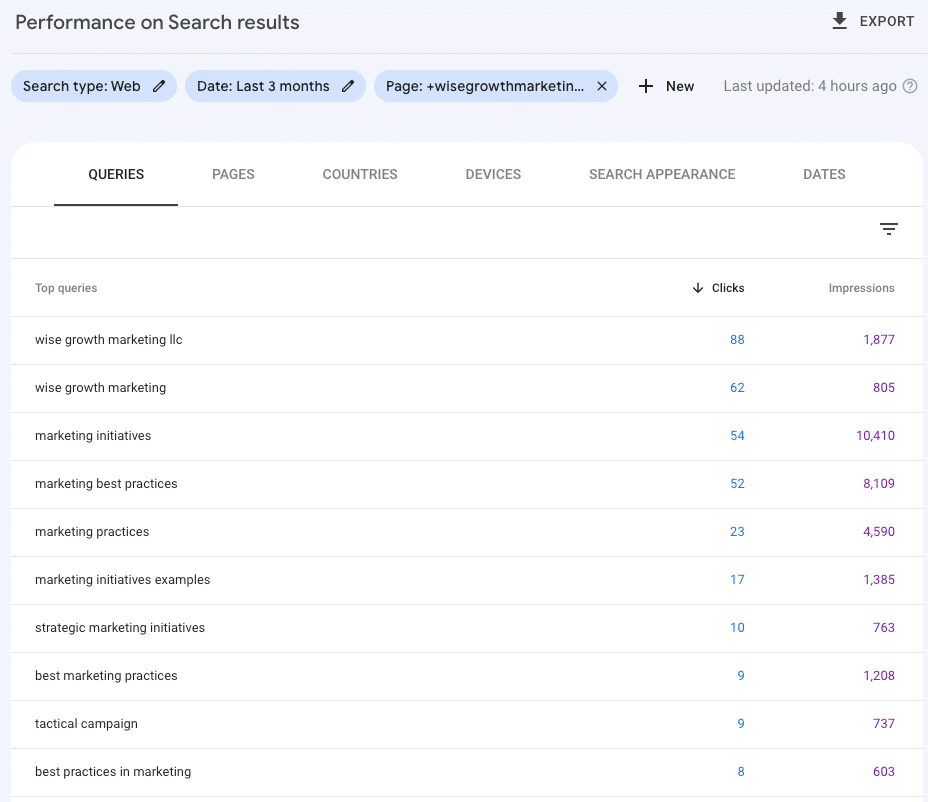Viewport: 928px width, 802px height.
Task: Select the 'marketing initiatives examples' query
Action: [123, 579]
